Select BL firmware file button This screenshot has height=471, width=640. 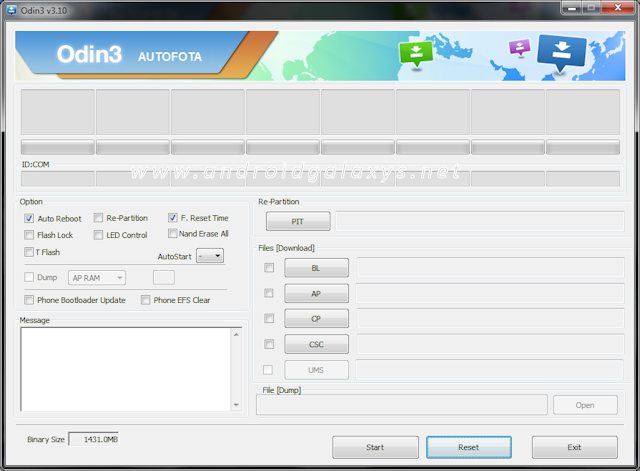(x=316, y=268)
